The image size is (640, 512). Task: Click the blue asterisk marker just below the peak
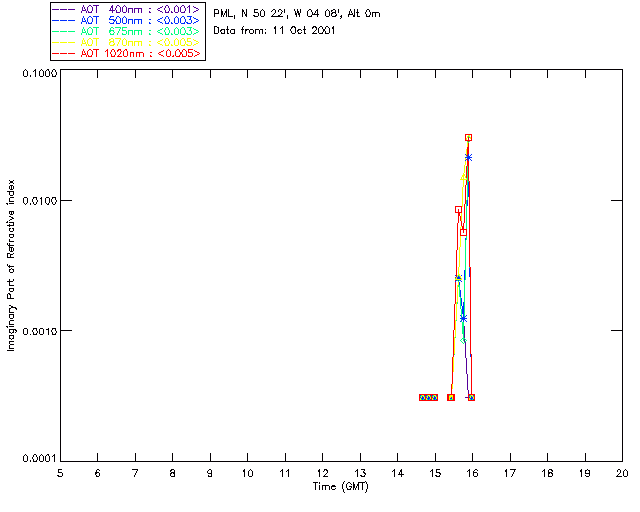(469, 157)
